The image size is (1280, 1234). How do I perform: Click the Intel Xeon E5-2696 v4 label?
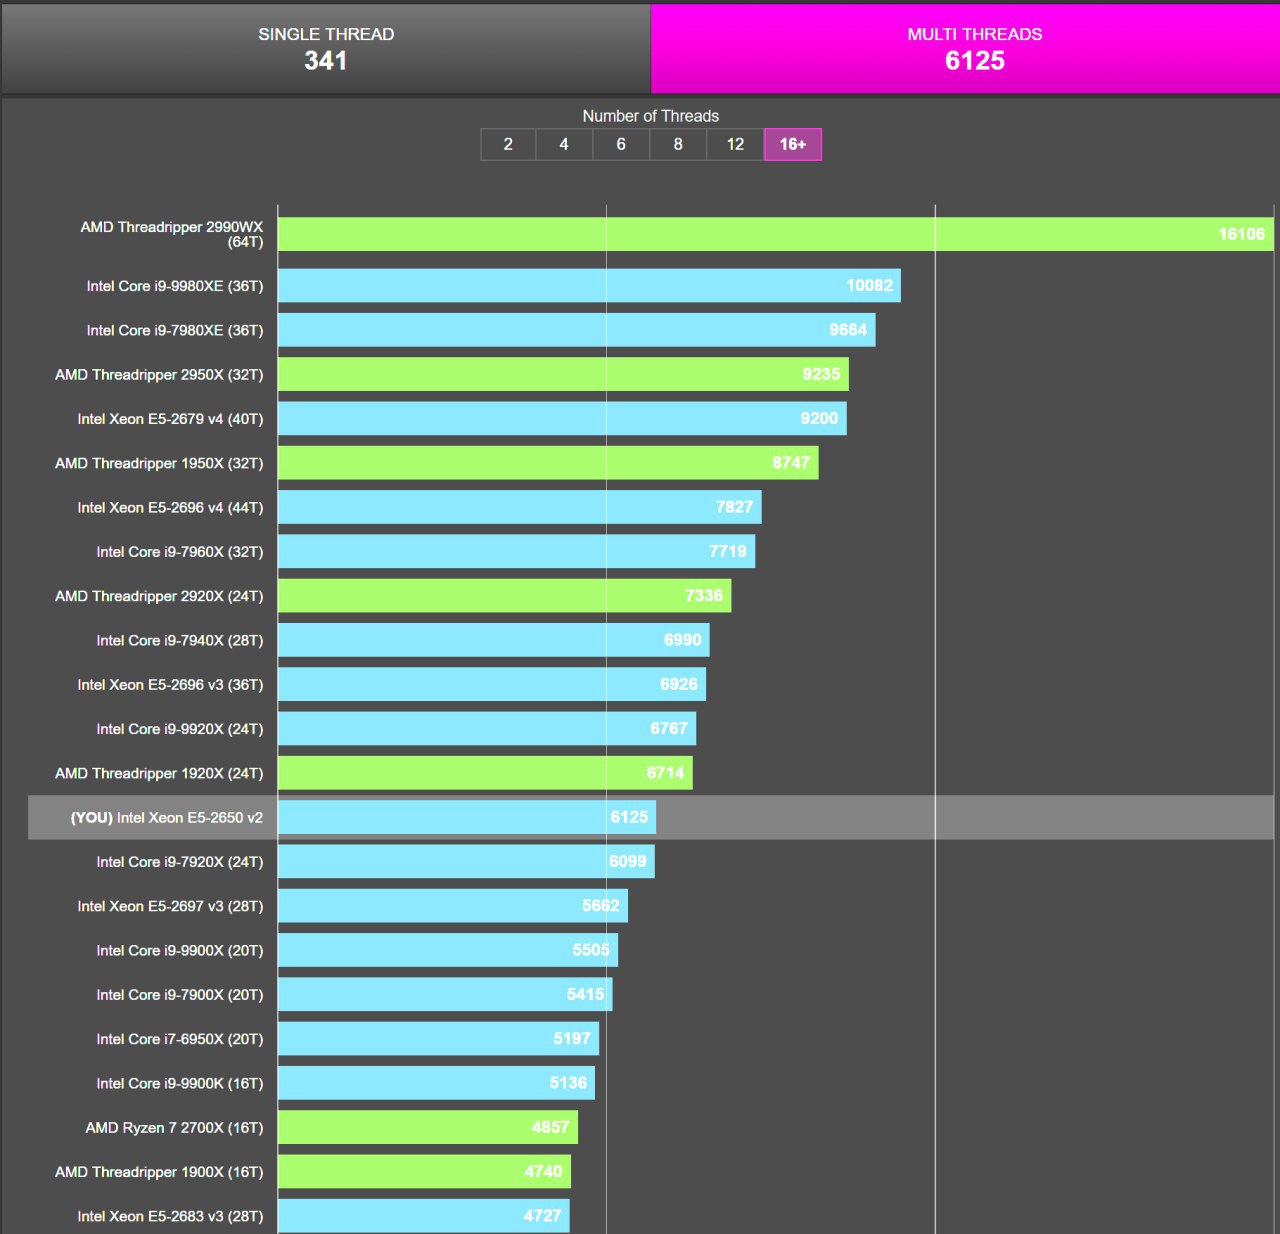[171, 508]
